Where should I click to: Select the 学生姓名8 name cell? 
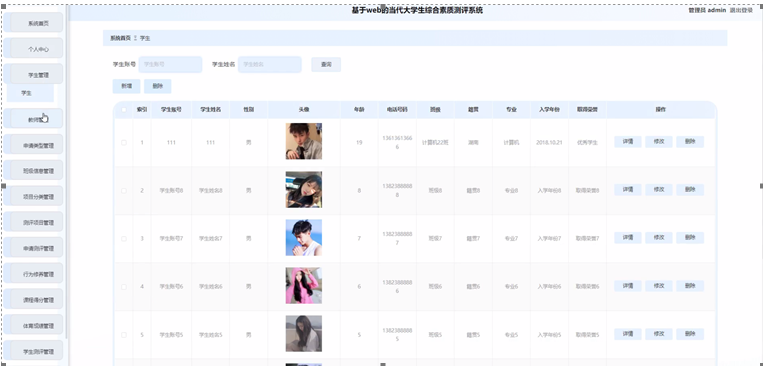point(211,190)
